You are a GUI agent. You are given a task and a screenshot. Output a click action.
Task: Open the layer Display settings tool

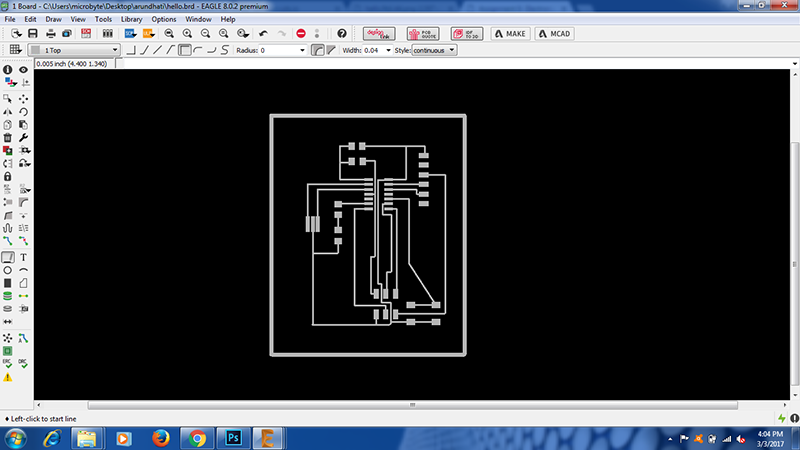click(10, 82)
